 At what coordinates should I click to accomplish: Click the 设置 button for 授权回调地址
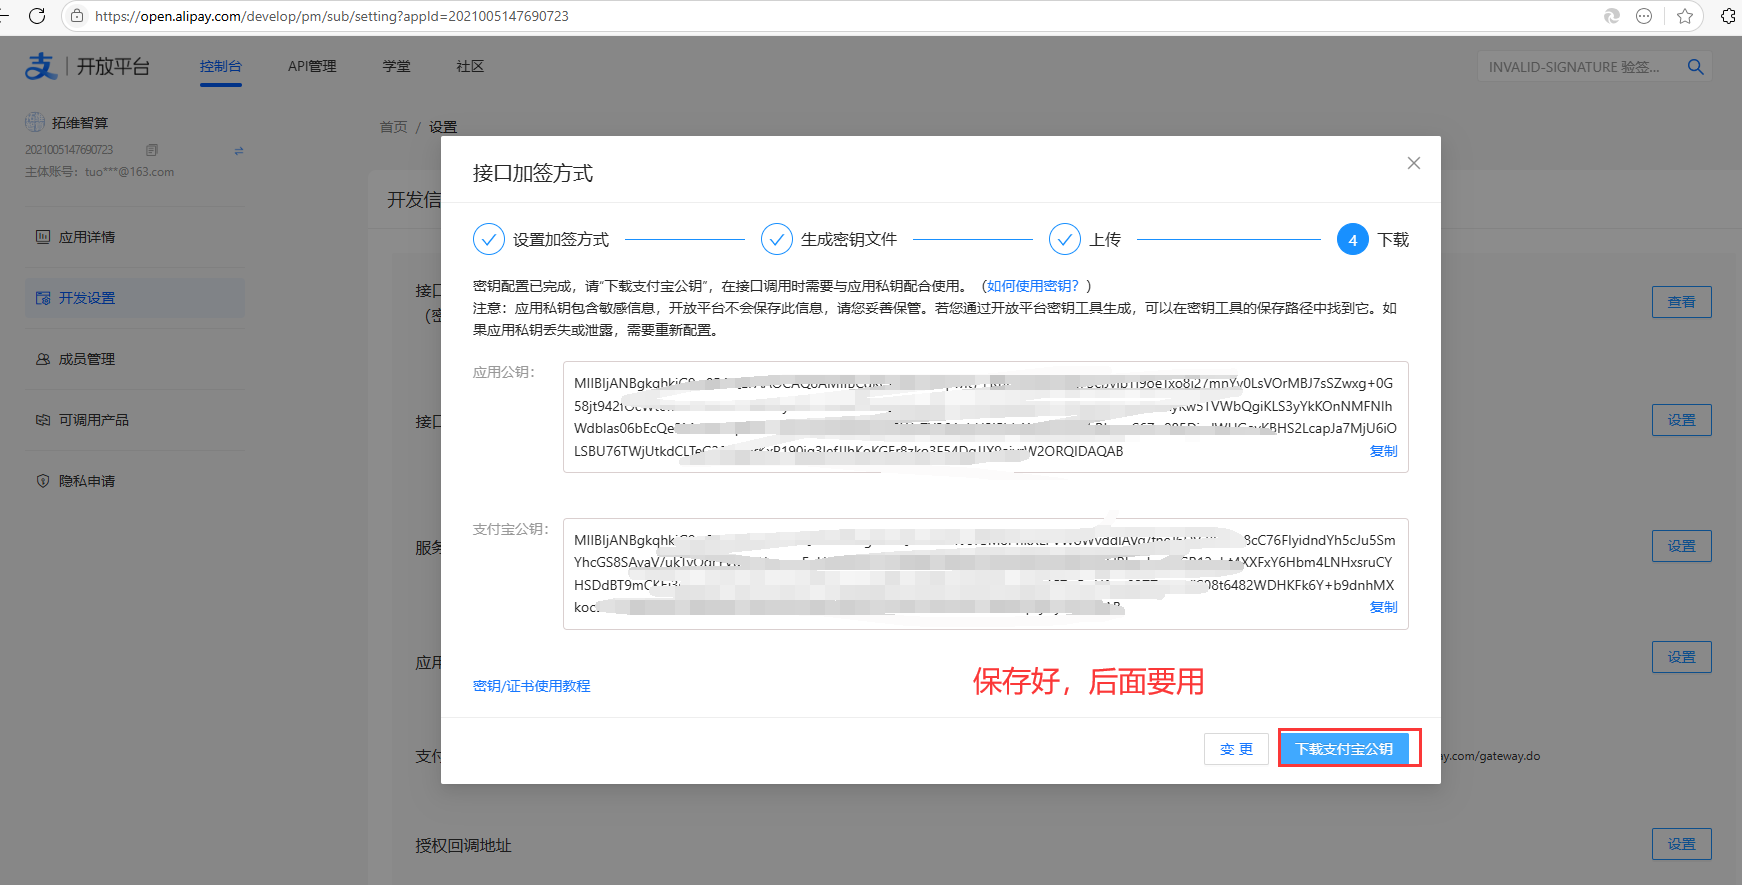point(1681,844)
